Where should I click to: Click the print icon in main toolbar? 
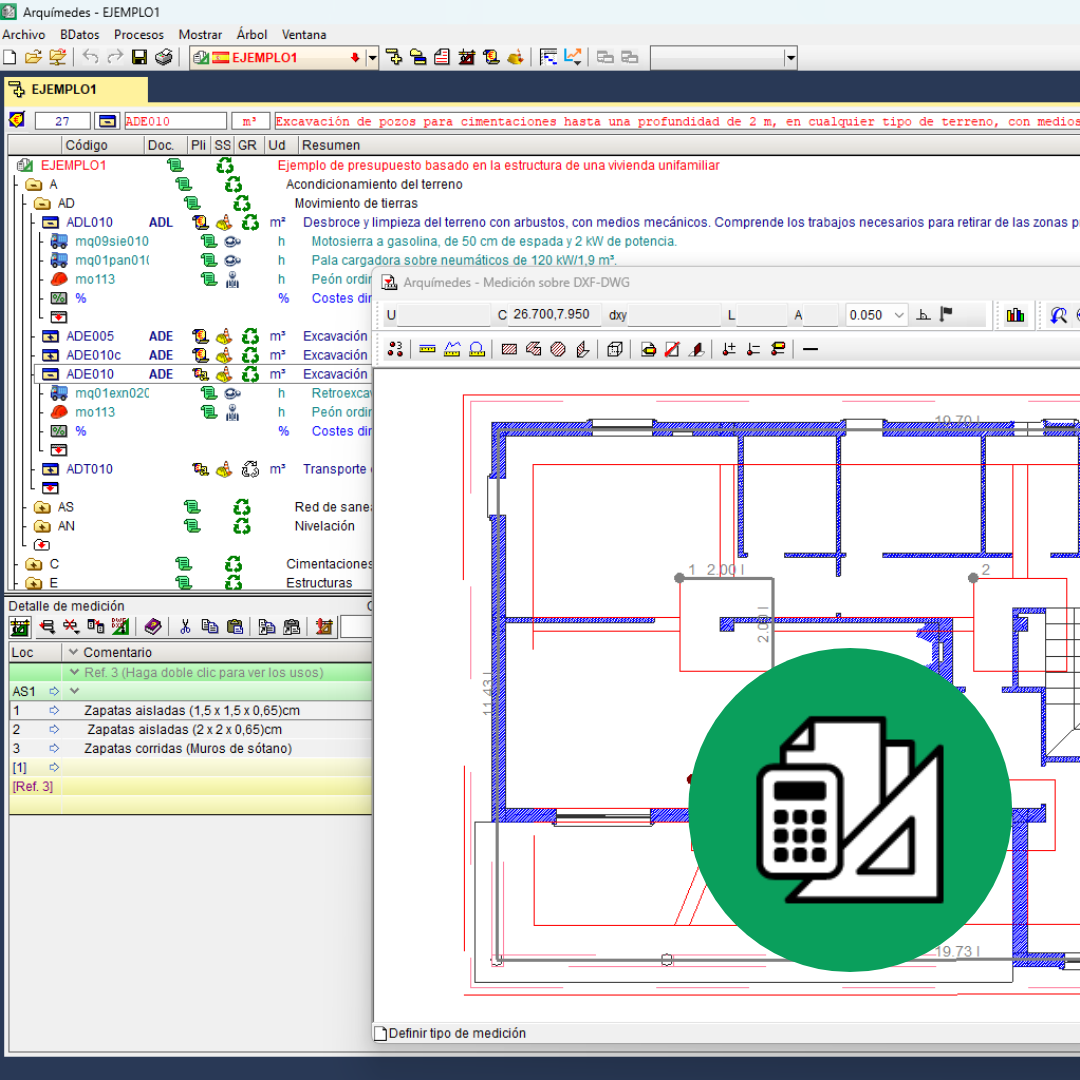163,57
